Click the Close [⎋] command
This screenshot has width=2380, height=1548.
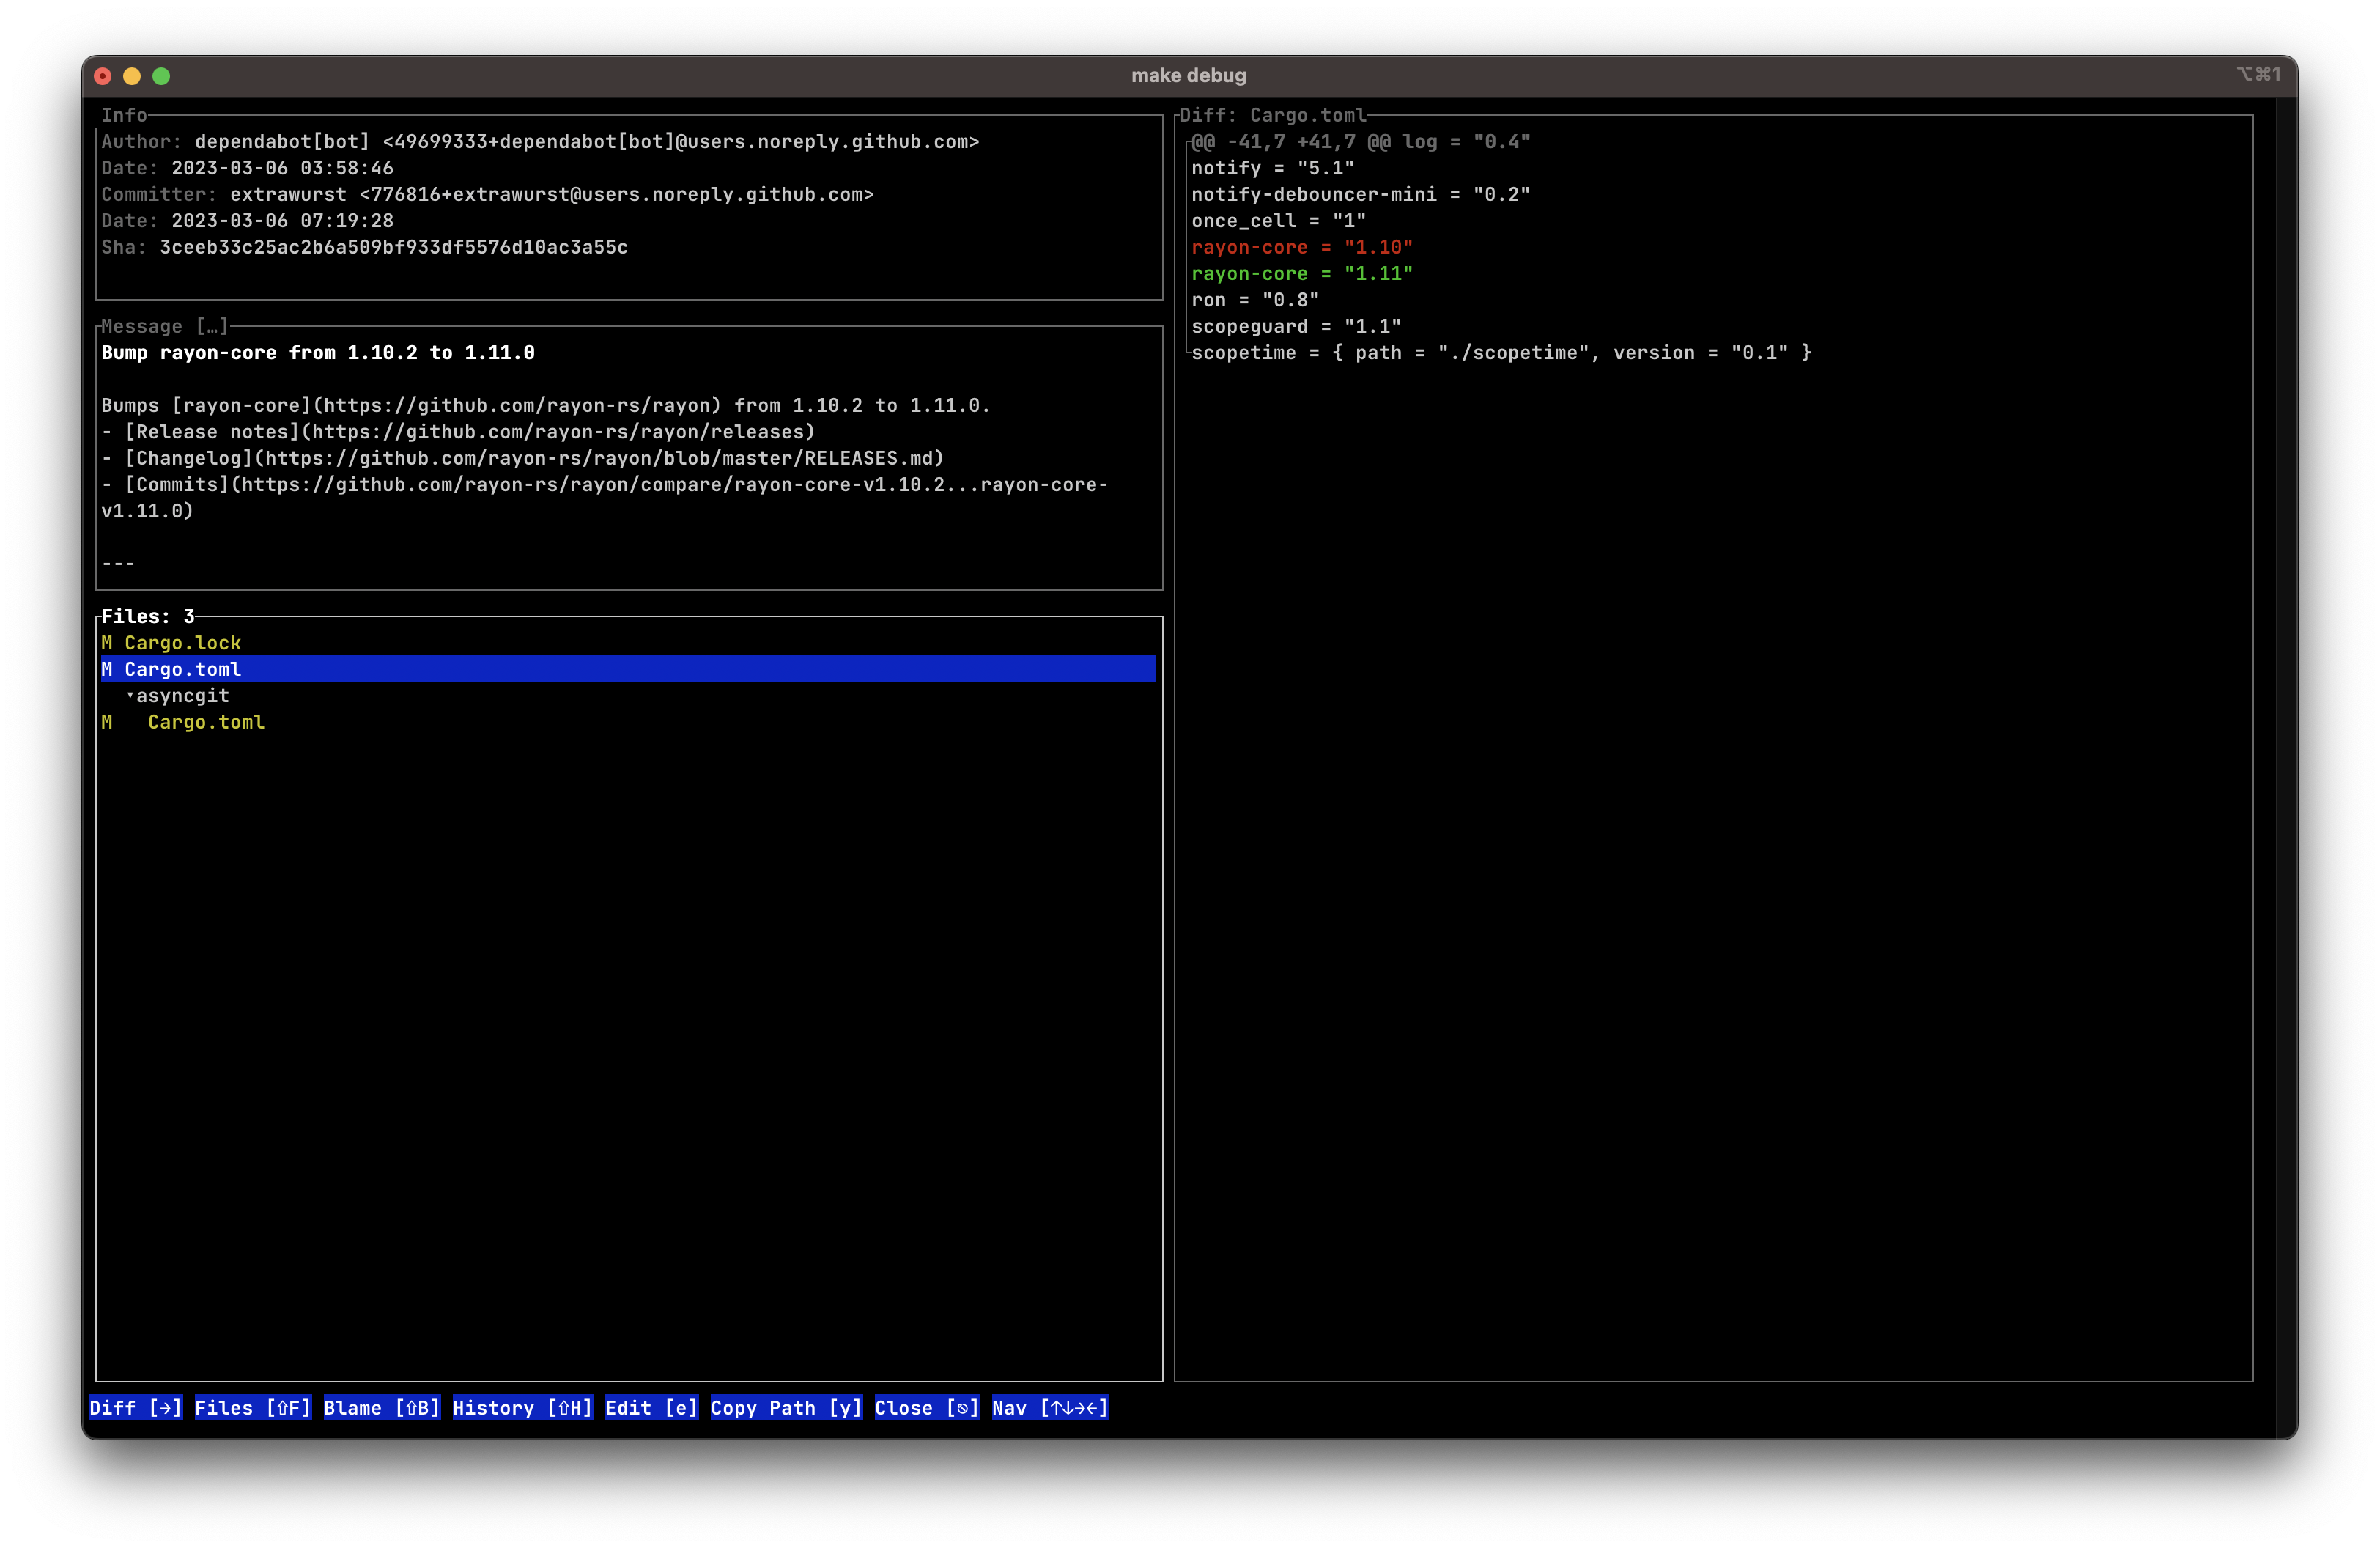coord(927,1407)
